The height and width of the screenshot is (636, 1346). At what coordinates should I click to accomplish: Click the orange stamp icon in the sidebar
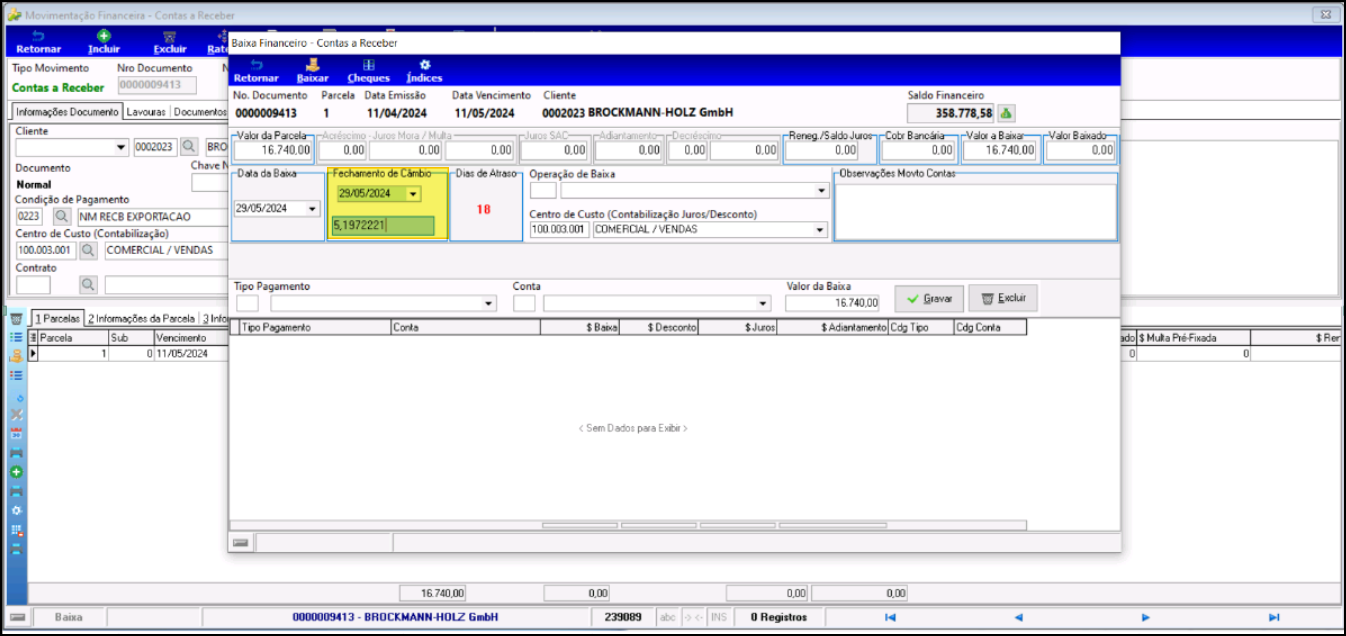pyautogui.click(x=16, y=356)
